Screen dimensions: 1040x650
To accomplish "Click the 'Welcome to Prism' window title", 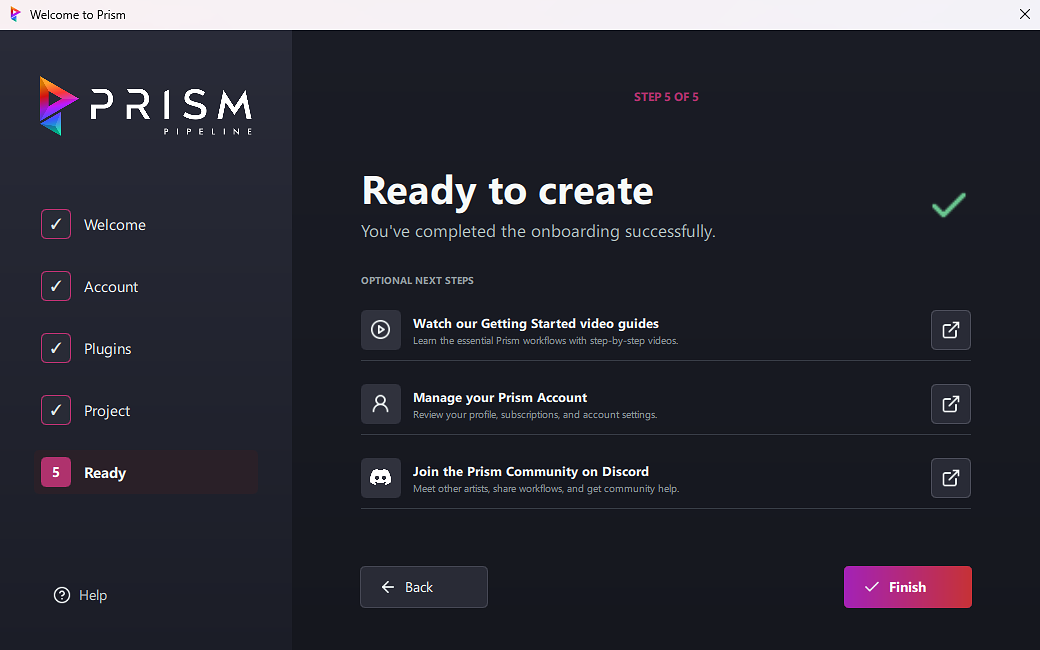I will point(78,15).
